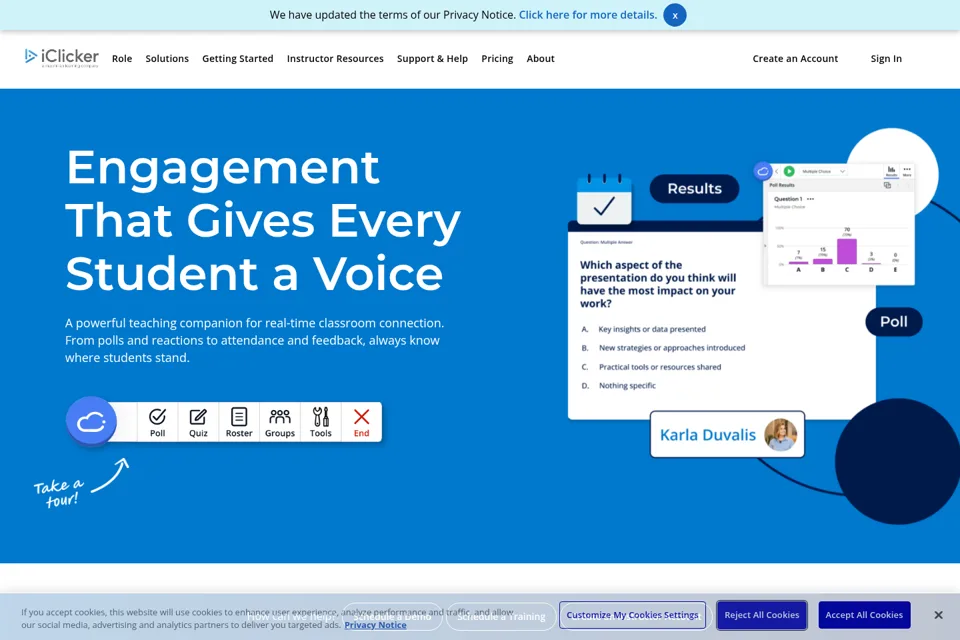Select the Poll toolbar icon
The height and width of the screenshot is (640, 960).
pyautogui.click(x=157, y=422)
